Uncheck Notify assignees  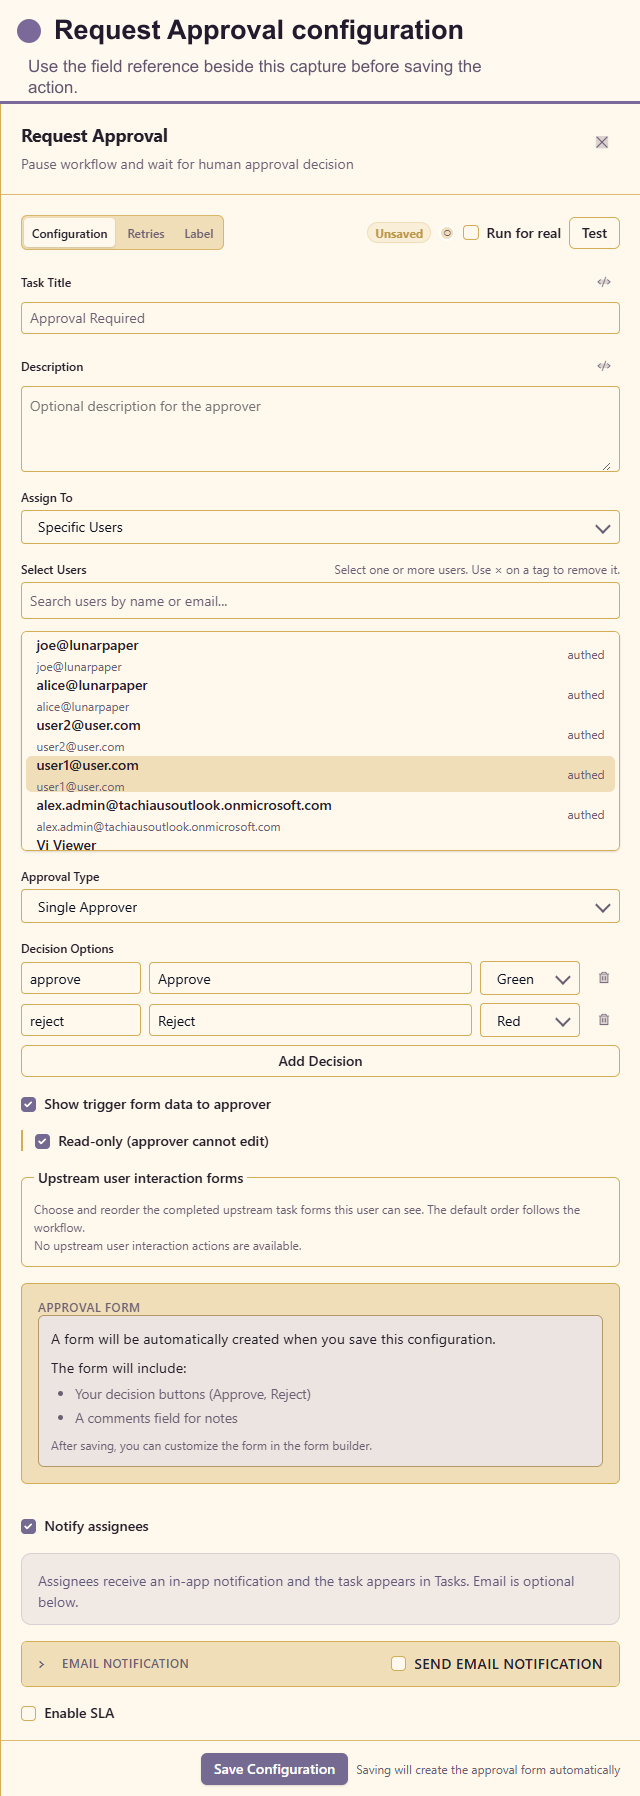click(x=29, y=1526)
